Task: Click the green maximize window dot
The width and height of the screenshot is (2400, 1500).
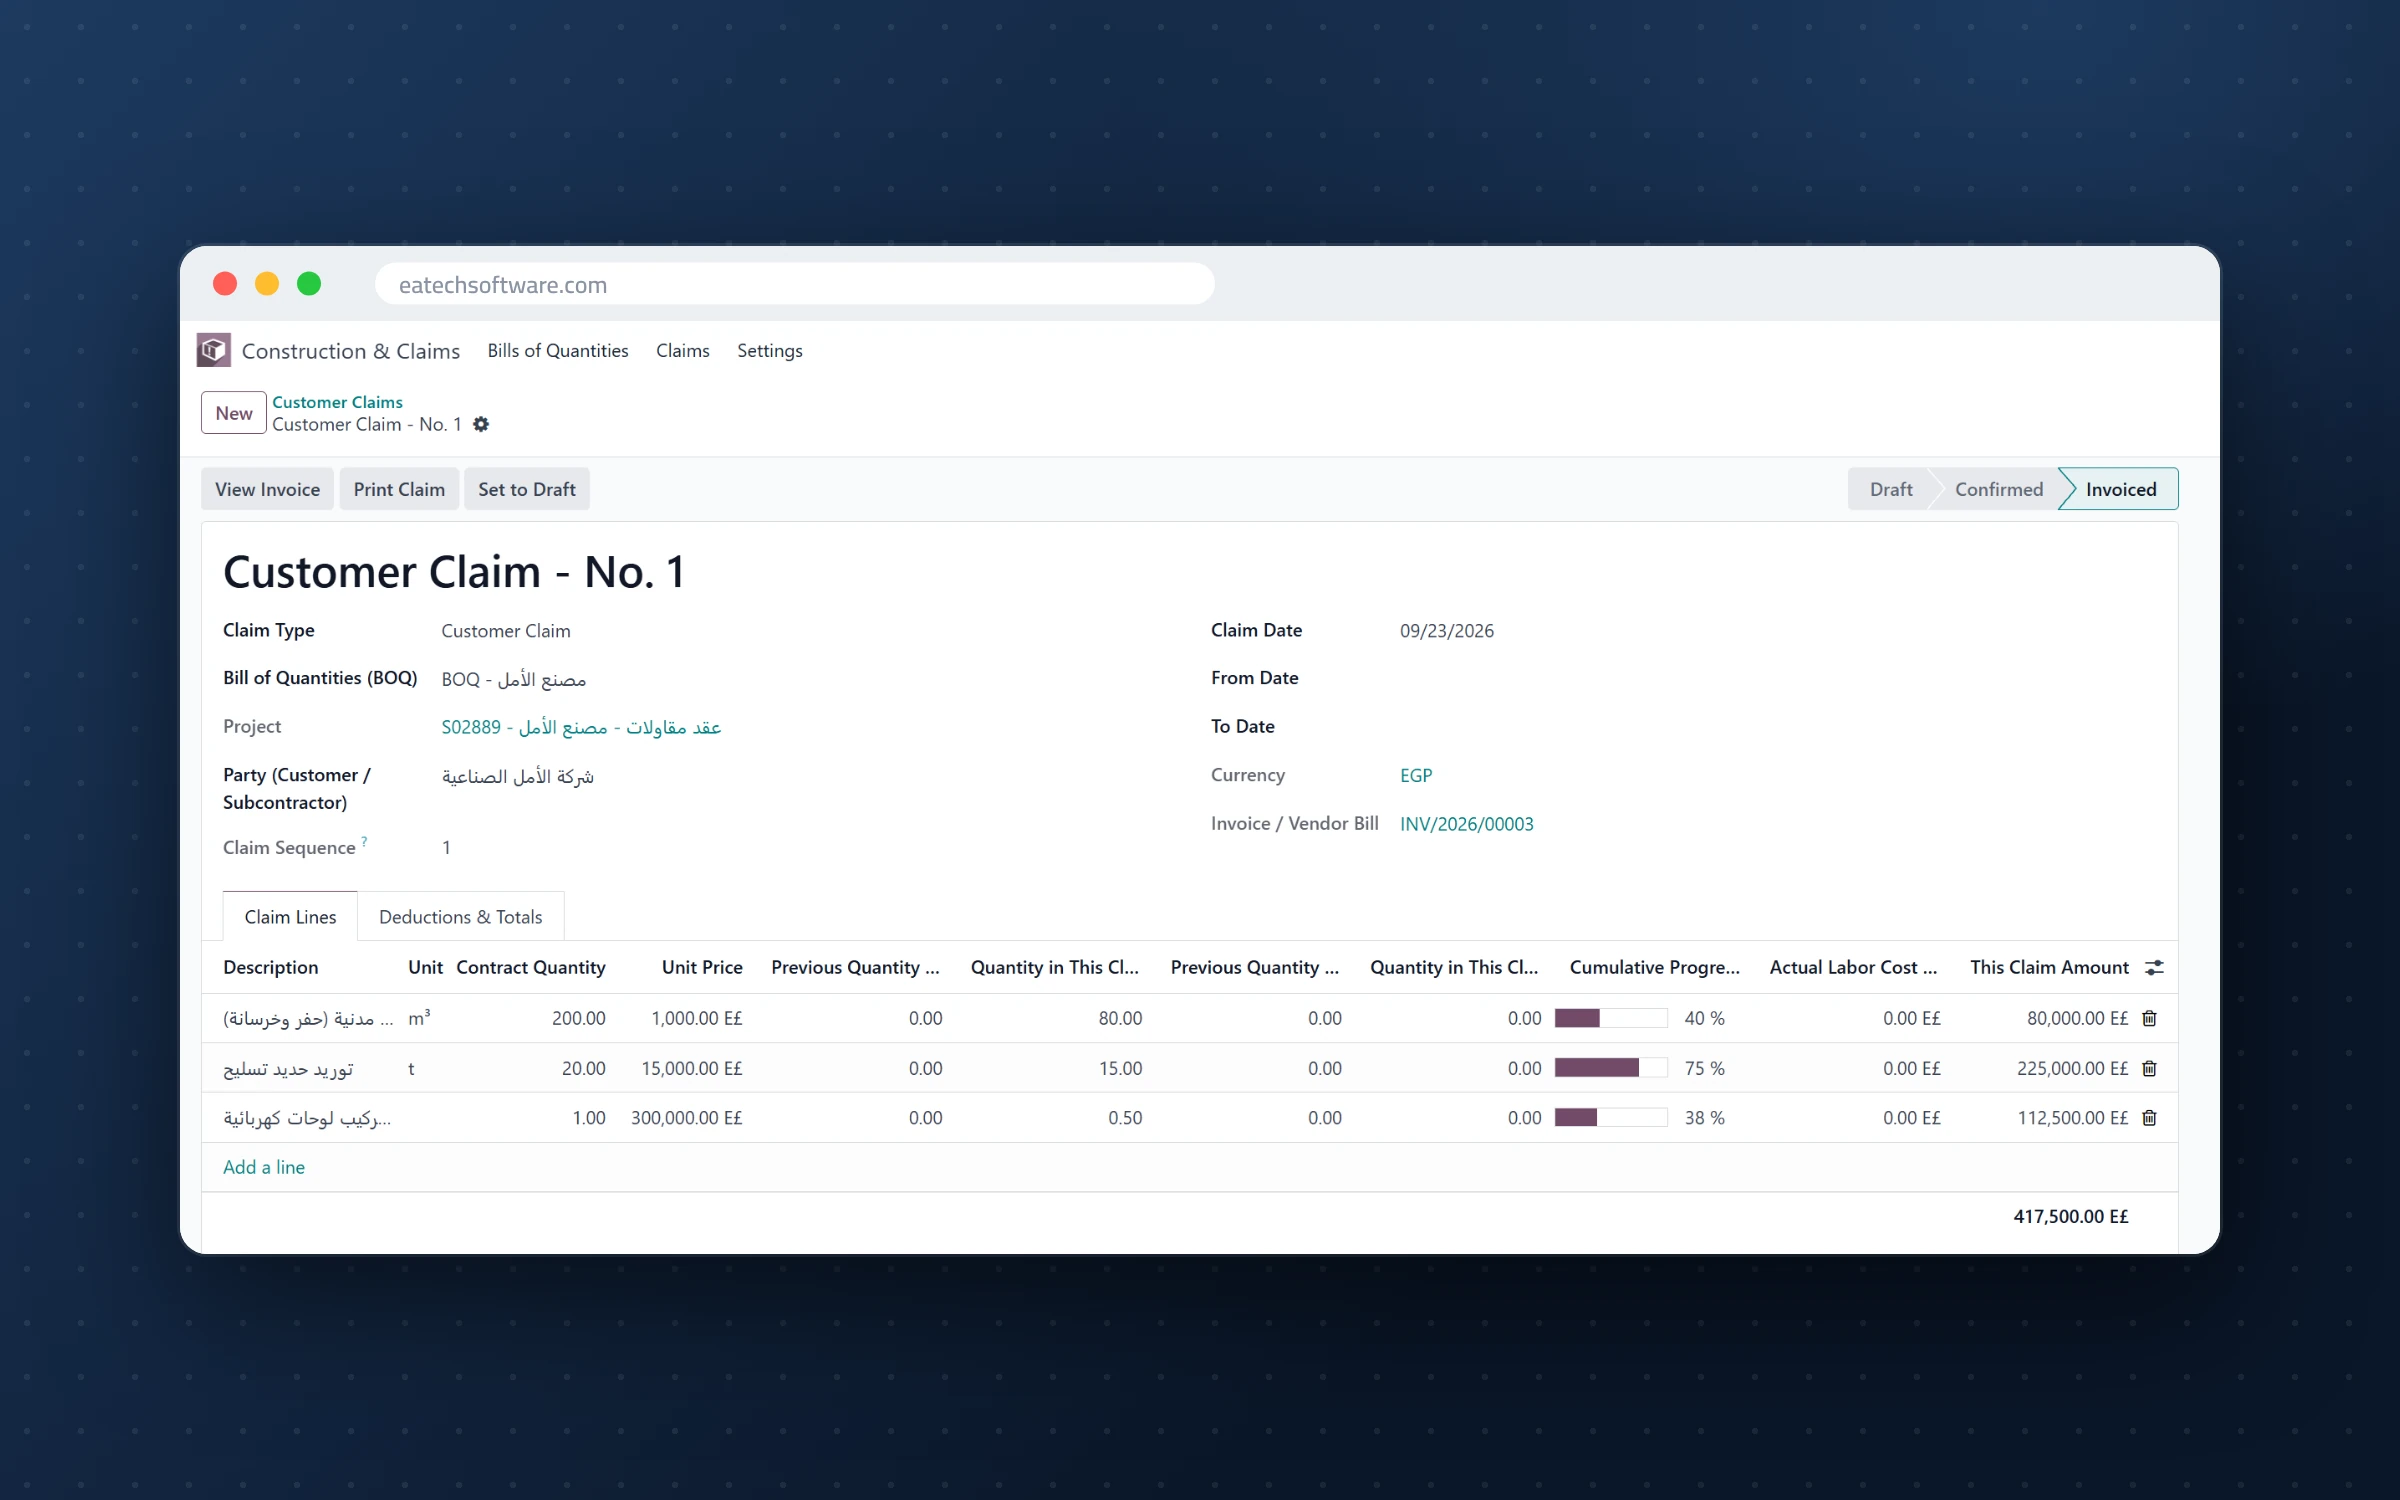Action: click(x=309, y=284)
